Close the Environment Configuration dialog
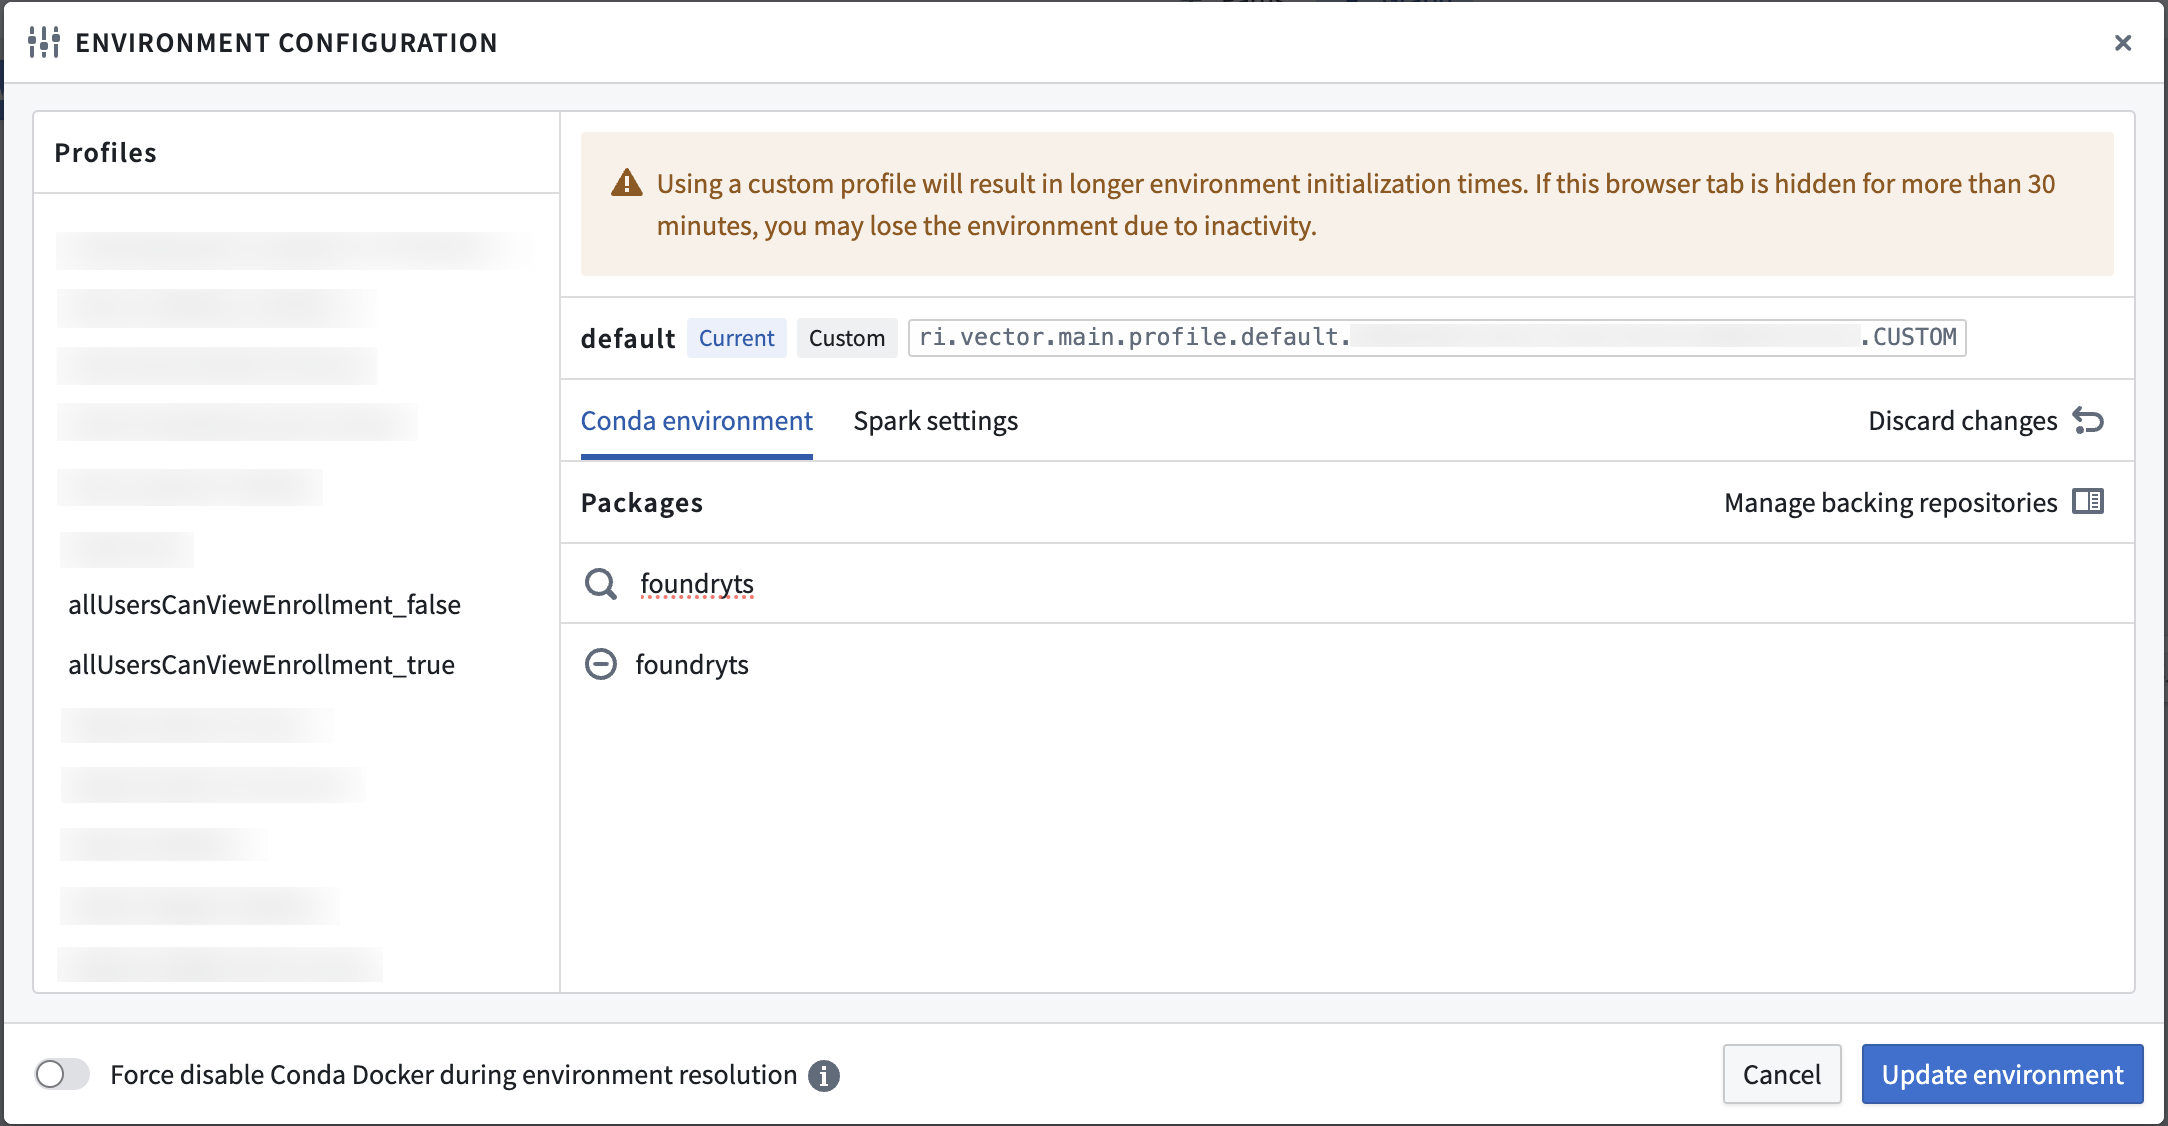Viewport: 2168px width, 1126px height. point(2122,43)
